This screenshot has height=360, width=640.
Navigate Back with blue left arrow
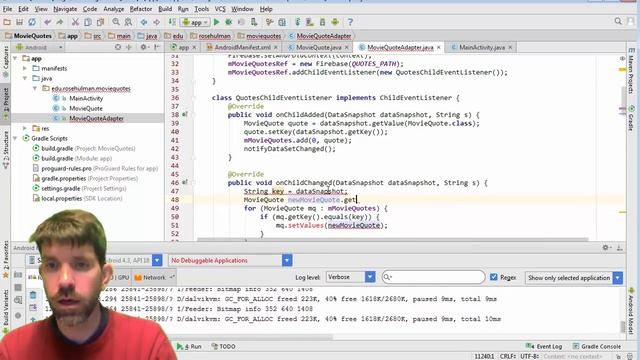pos(144,22)
